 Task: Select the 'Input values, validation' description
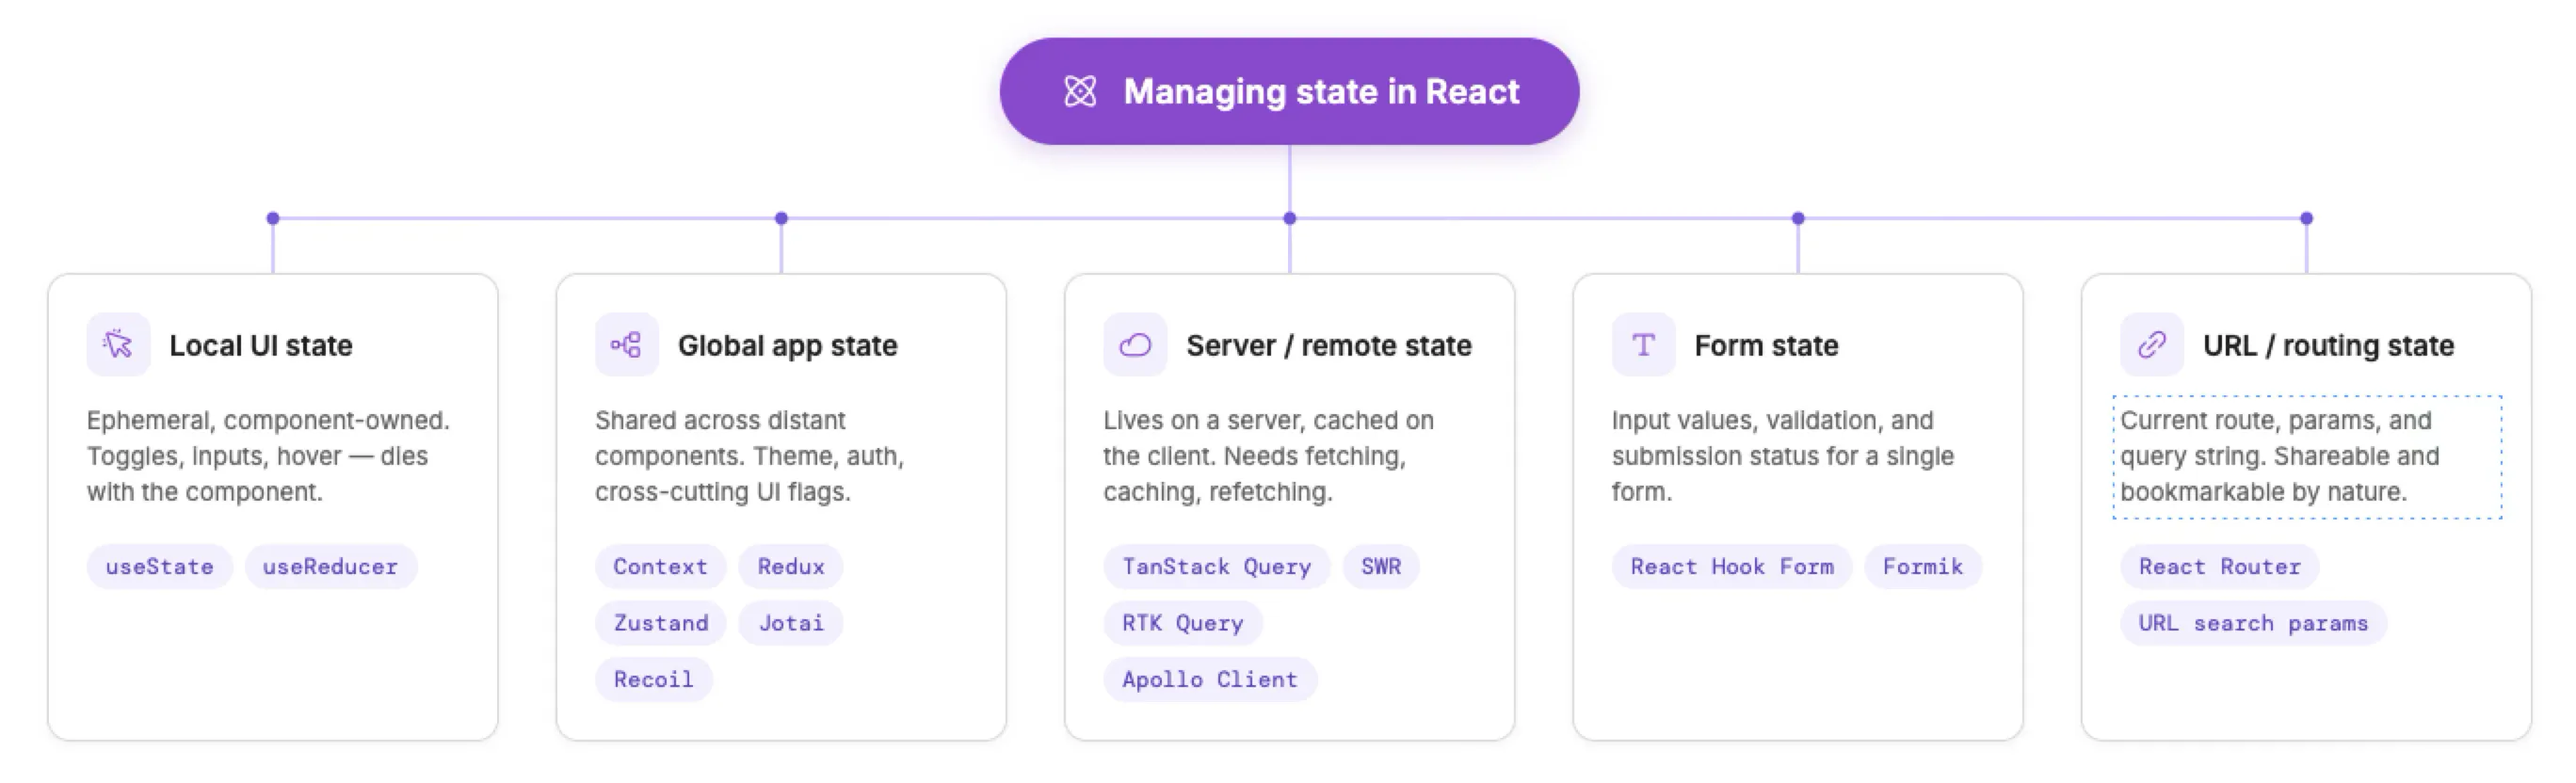[x=1783, y=456]
